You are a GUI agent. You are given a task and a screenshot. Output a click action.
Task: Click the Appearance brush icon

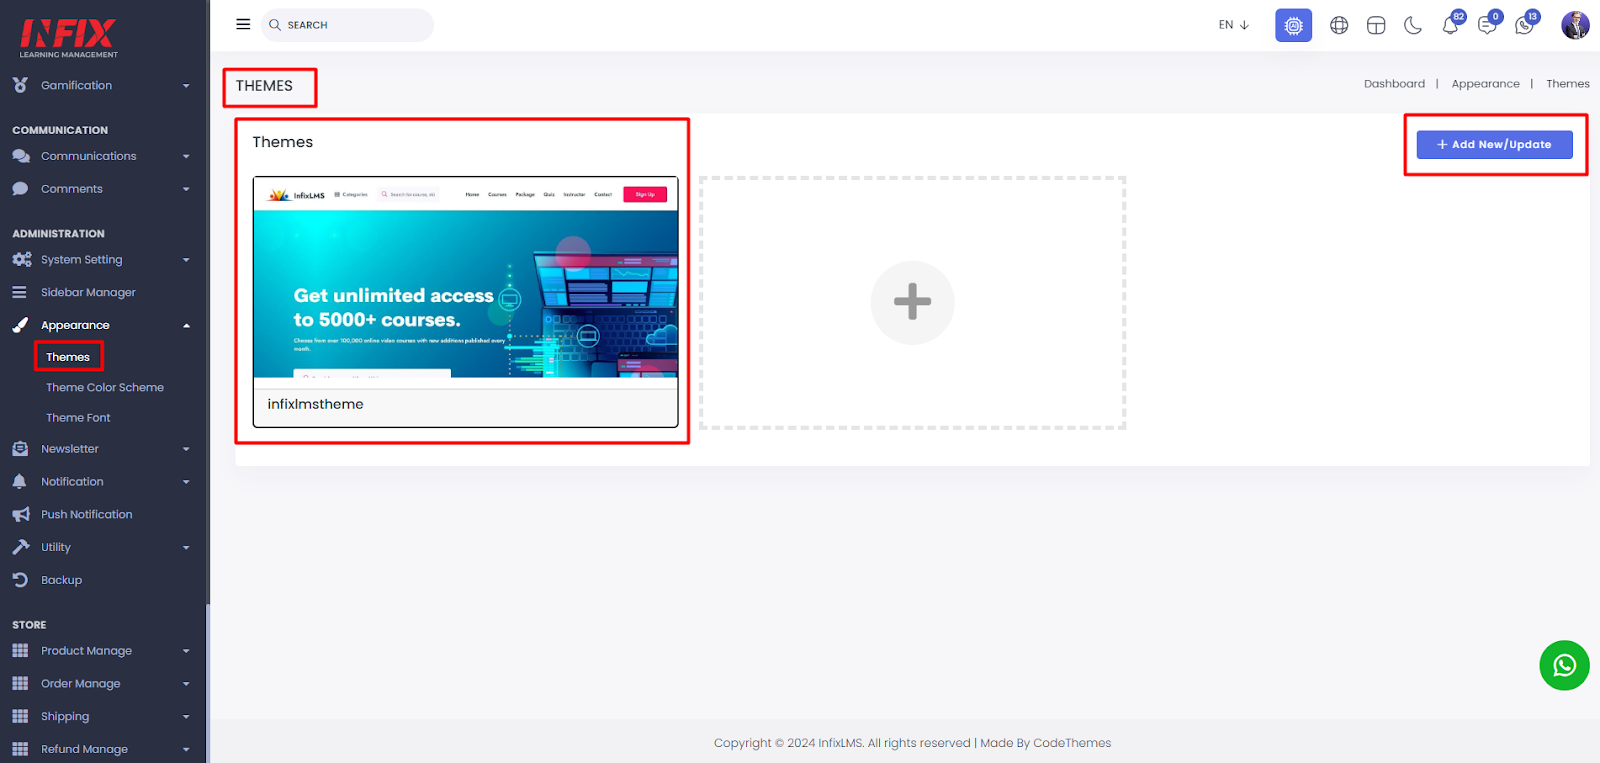pos(20,325)
